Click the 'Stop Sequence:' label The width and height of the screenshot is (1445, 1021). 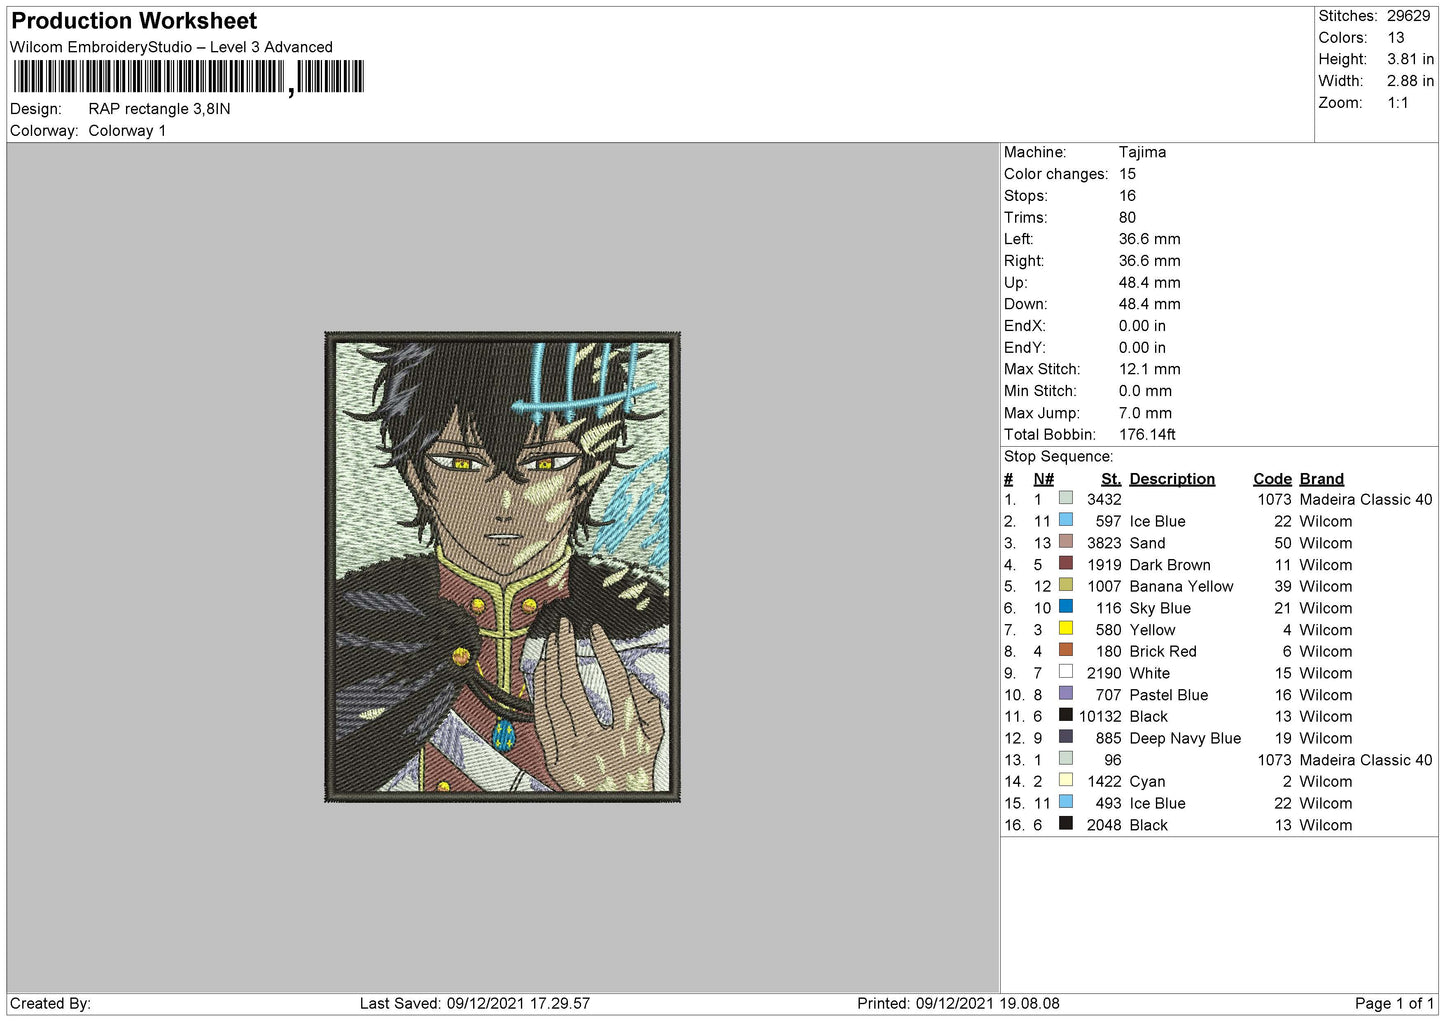tap(1058, 457)
